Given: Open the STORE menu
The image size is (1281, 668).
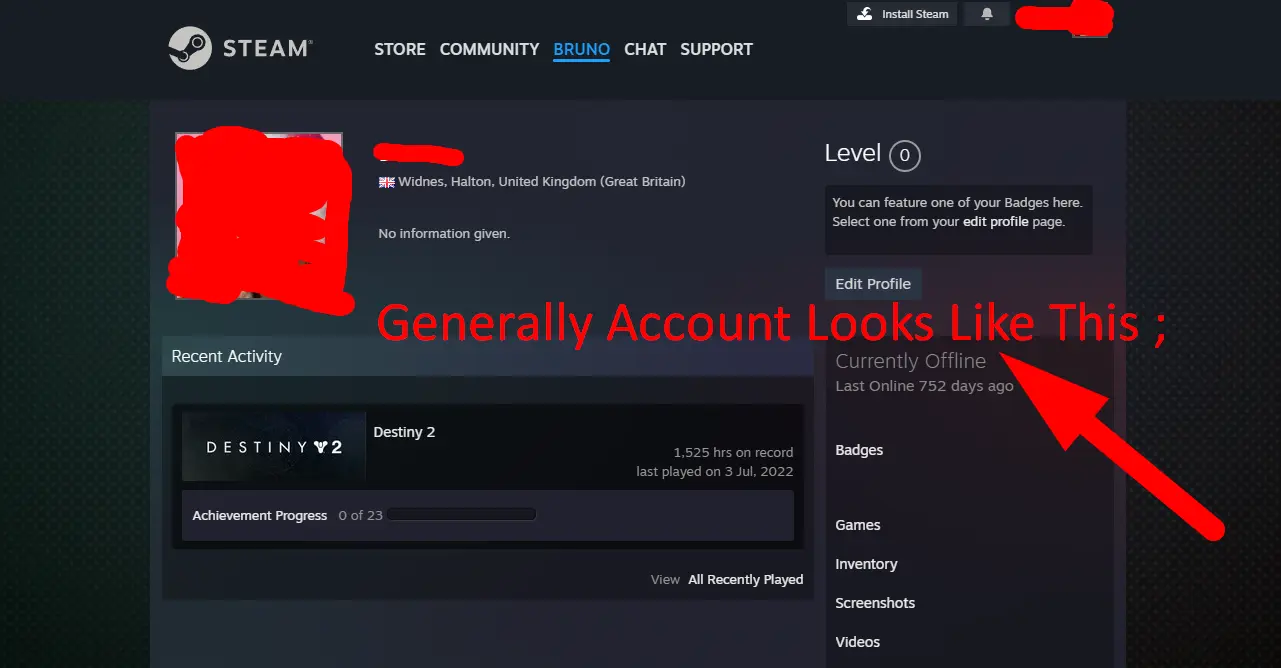Looking at the screenshot, I should [x=400, y=49].
